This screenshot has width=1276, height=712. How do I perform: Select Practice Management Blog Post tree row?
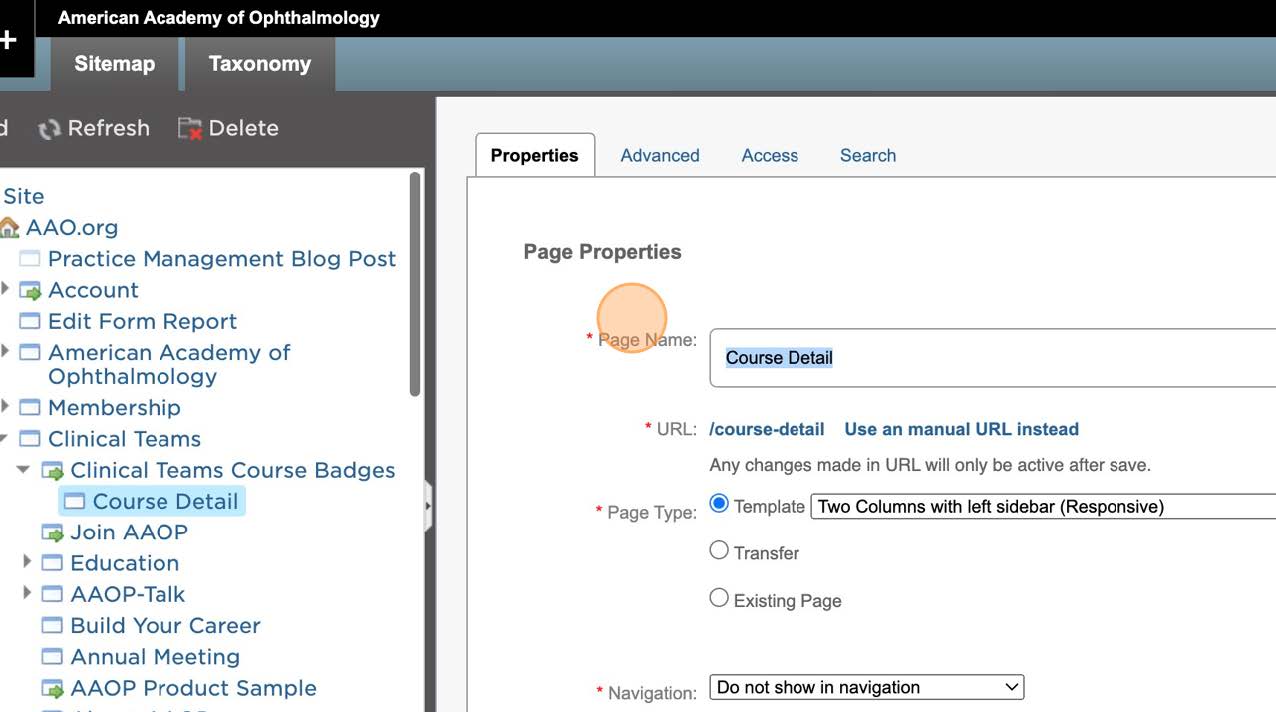222,259
